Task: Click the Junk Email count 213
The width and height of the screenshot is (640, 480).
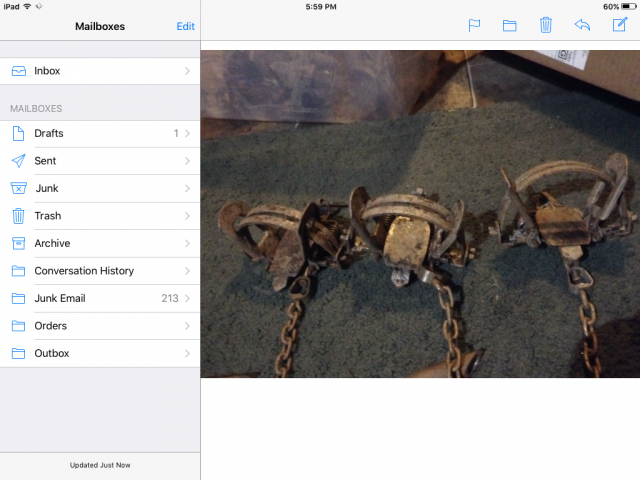Action: 170,298
